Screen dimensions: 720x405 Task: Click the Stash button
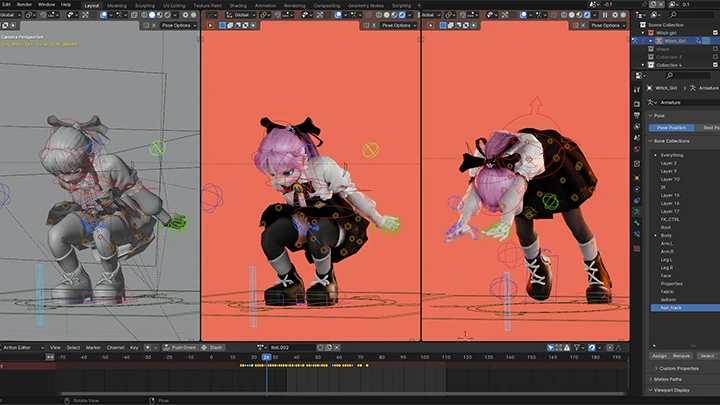coord(212,348)
